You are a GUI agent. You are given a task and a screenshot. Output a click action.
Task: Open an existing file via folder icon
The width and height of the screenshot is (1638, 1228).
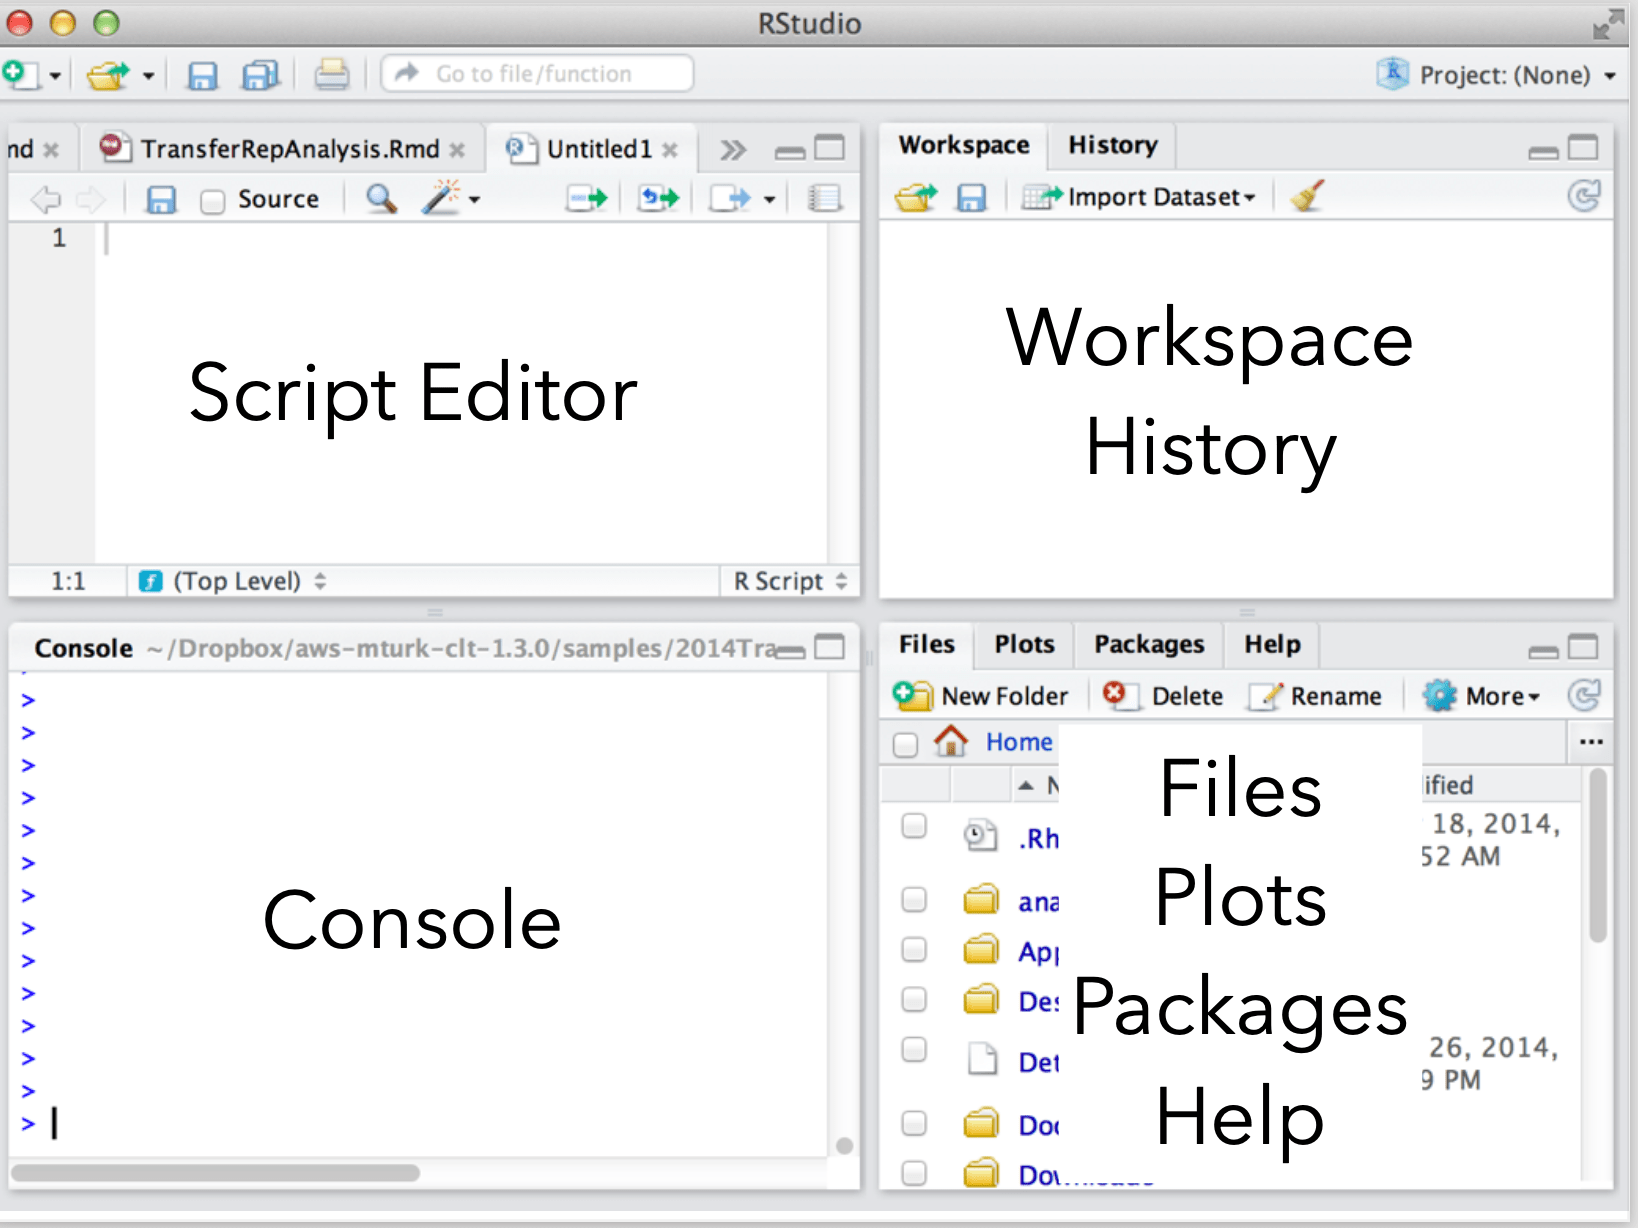pyautogui.click(x=108, y=75)
